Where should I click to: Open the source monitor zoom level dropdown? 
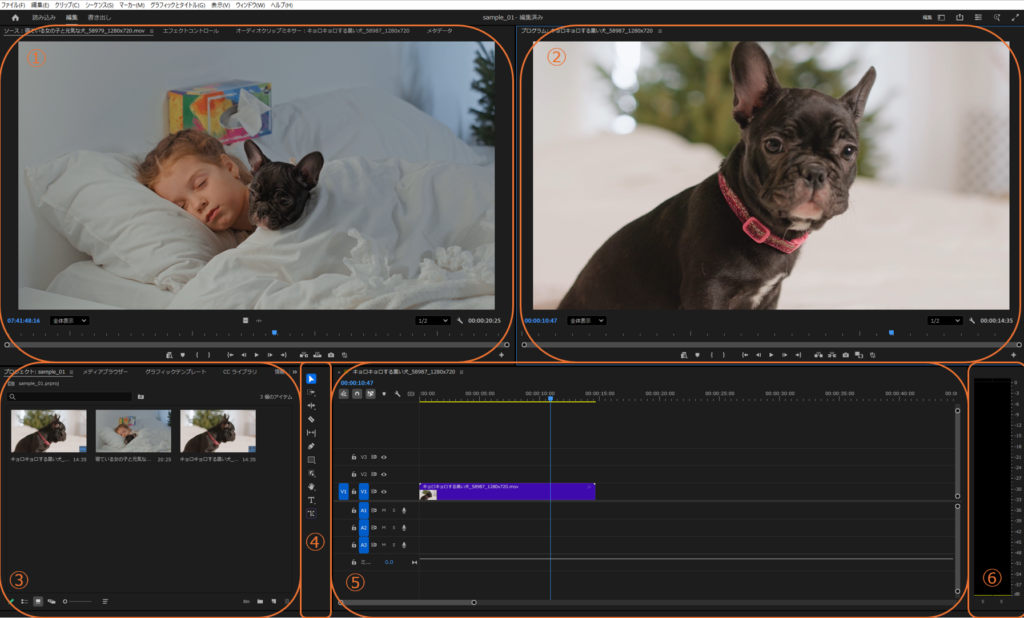pos(70,321)
